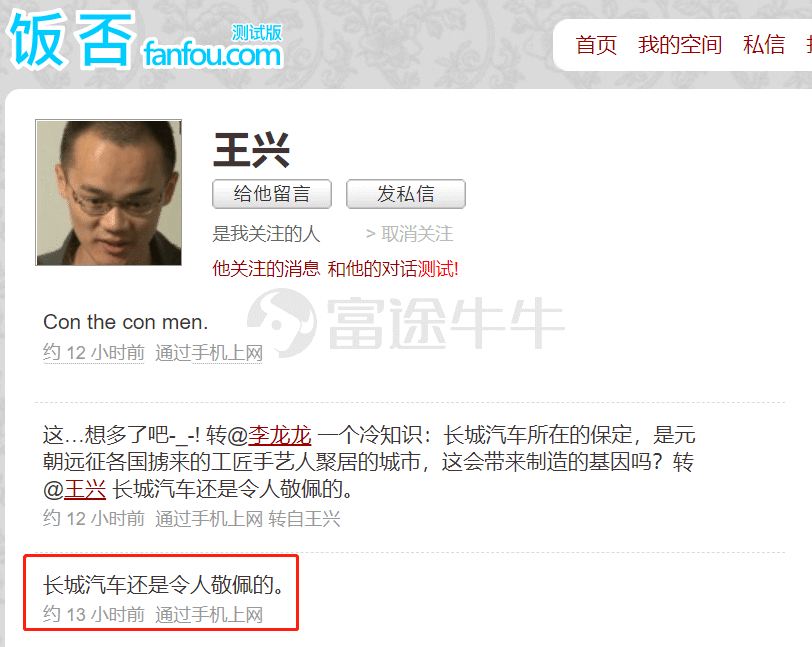Open 他关注的消息 link
The height and width of the screenshot is (647, 812).
[x=266, y=269]
